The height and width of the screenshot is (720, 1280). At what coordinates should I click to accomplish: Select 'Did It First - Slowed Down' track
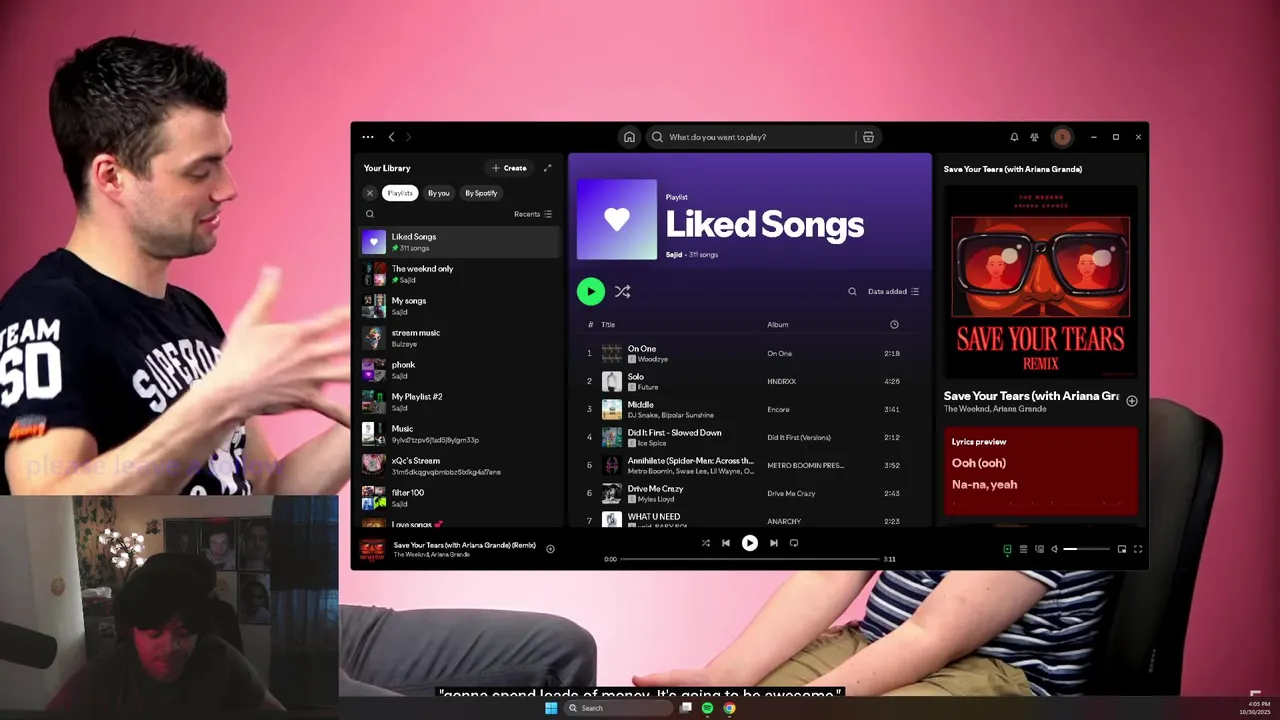coord(749,437)
